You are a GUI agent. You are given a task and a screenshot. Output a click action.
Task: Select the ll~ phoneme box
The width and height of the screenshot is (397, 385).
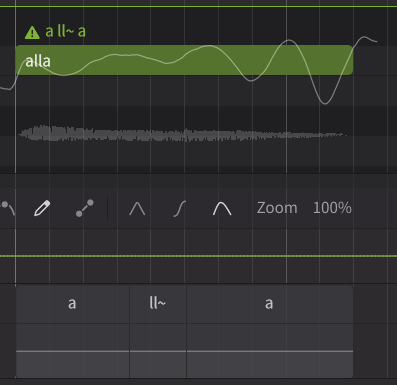click(x=158, y=304)
